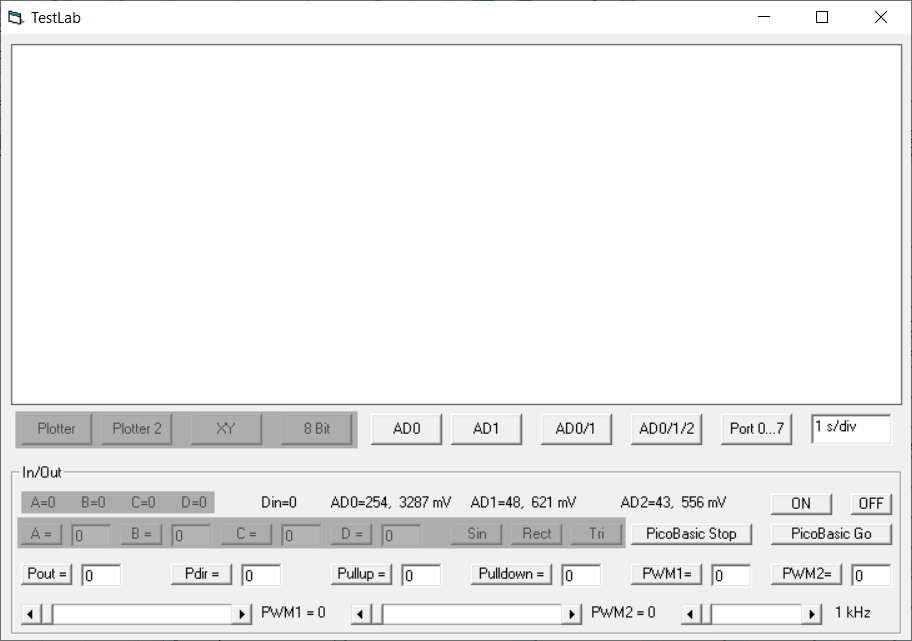Click the 1 s/div timebase field
The height and width of the screenshot is (641, 912).
(850, 428)
